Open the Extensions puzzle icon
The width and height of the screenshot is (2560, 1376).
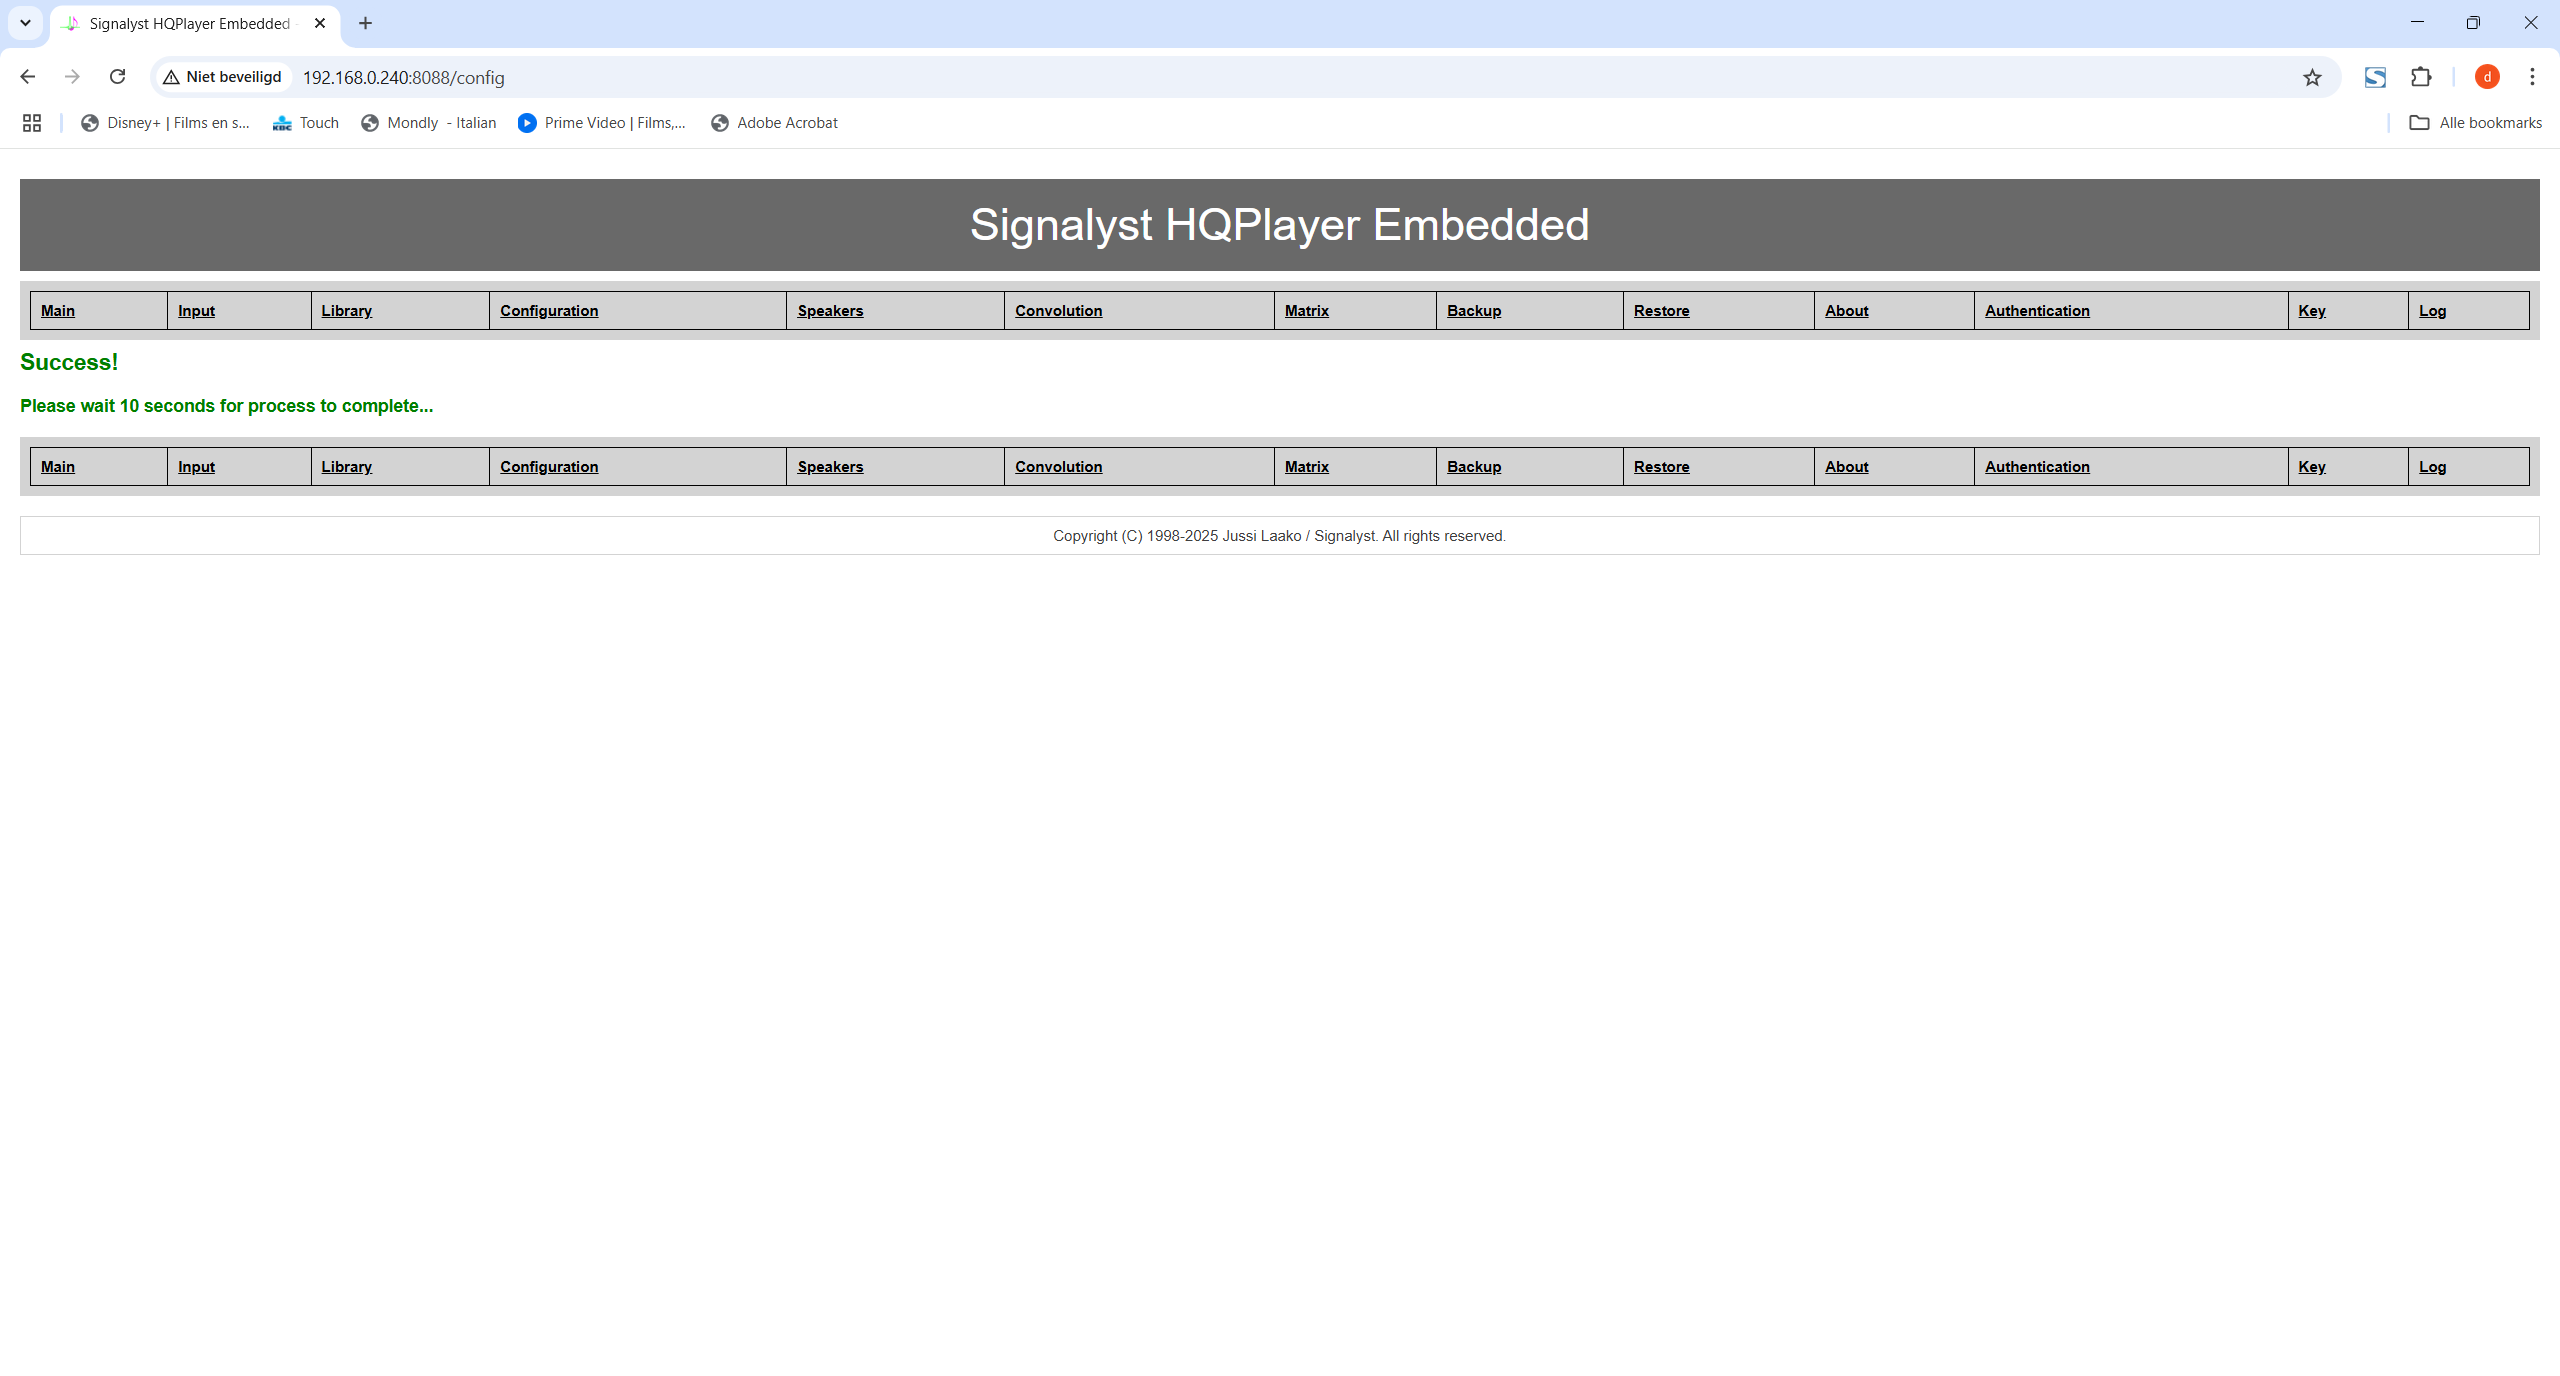tap(2421, 77)
